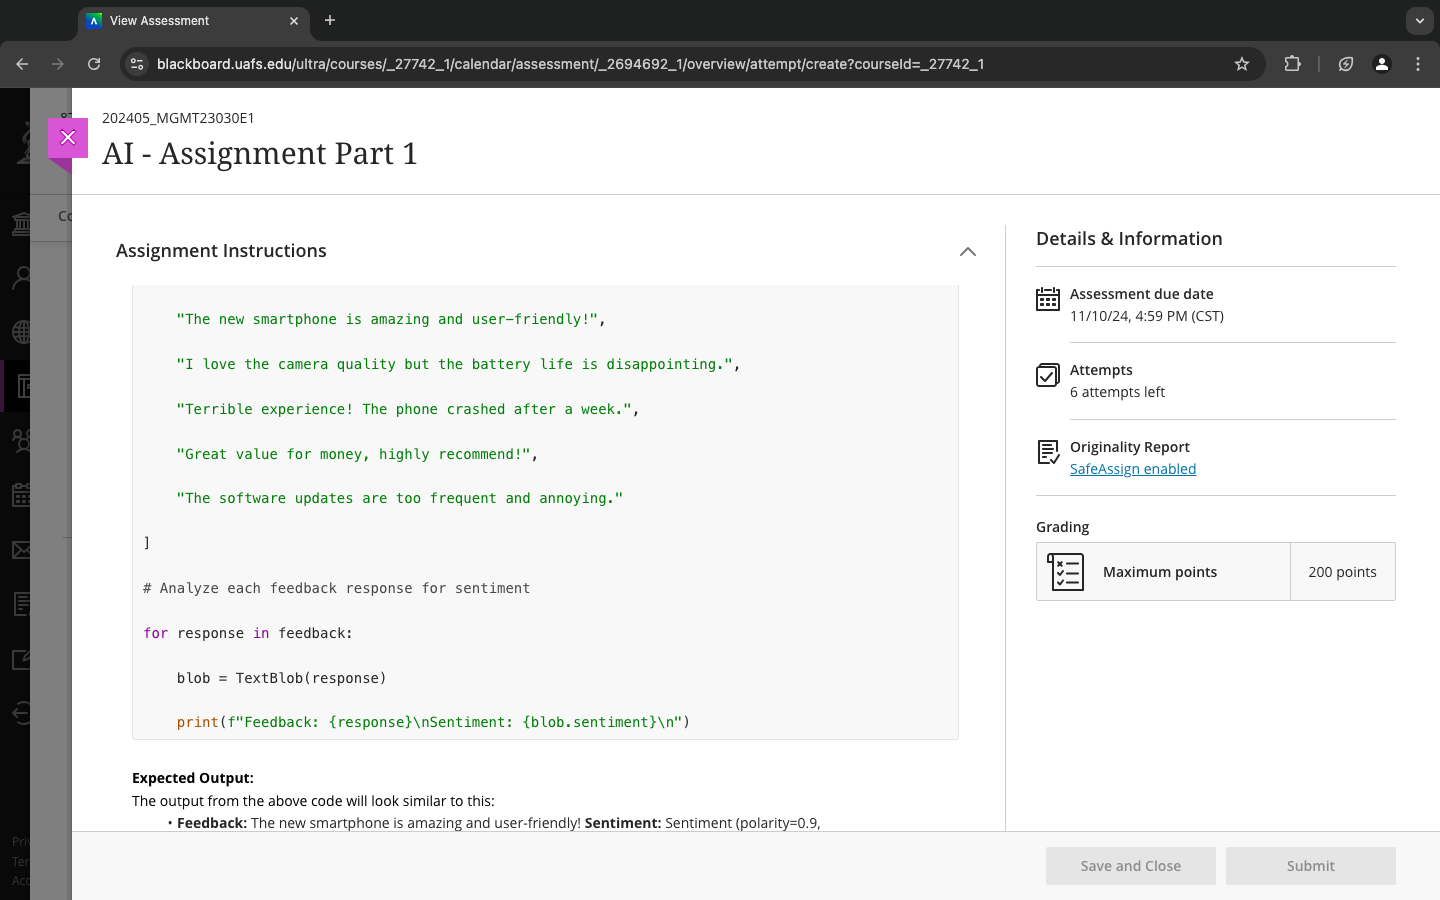Click the organizations people icon in sidebar
Image resolution: width=1440 pixels, height=900 pixels.
coord(22,440)
